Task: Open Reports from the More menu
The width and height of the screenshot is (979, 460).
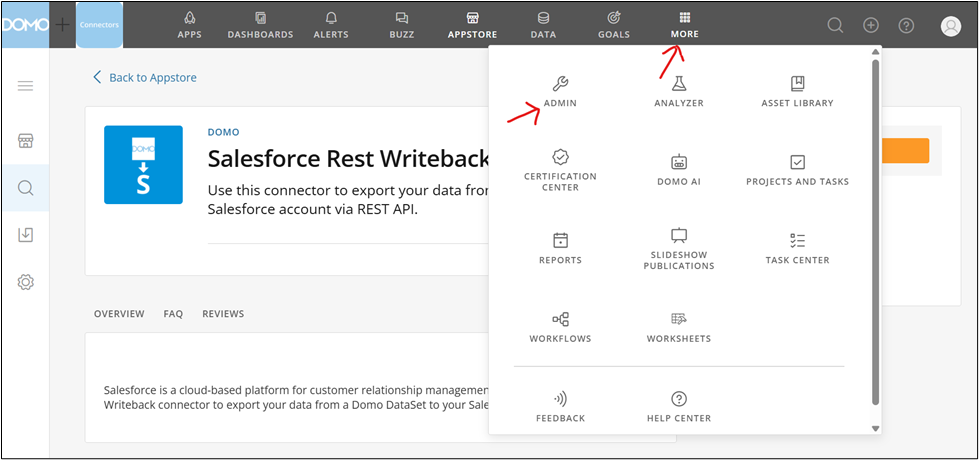Action: pyautogui.click(x=560, y=248)
